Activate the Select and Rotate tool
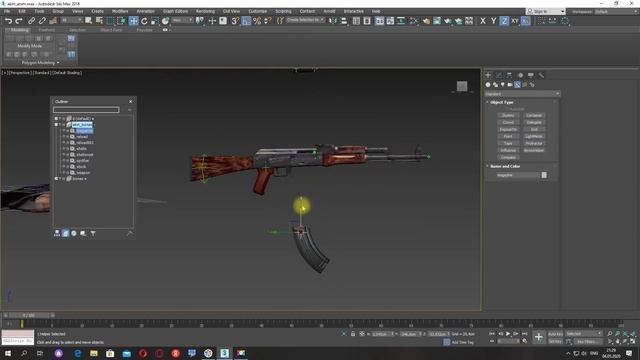Screen dimensions: 640x360 point(144,21)
